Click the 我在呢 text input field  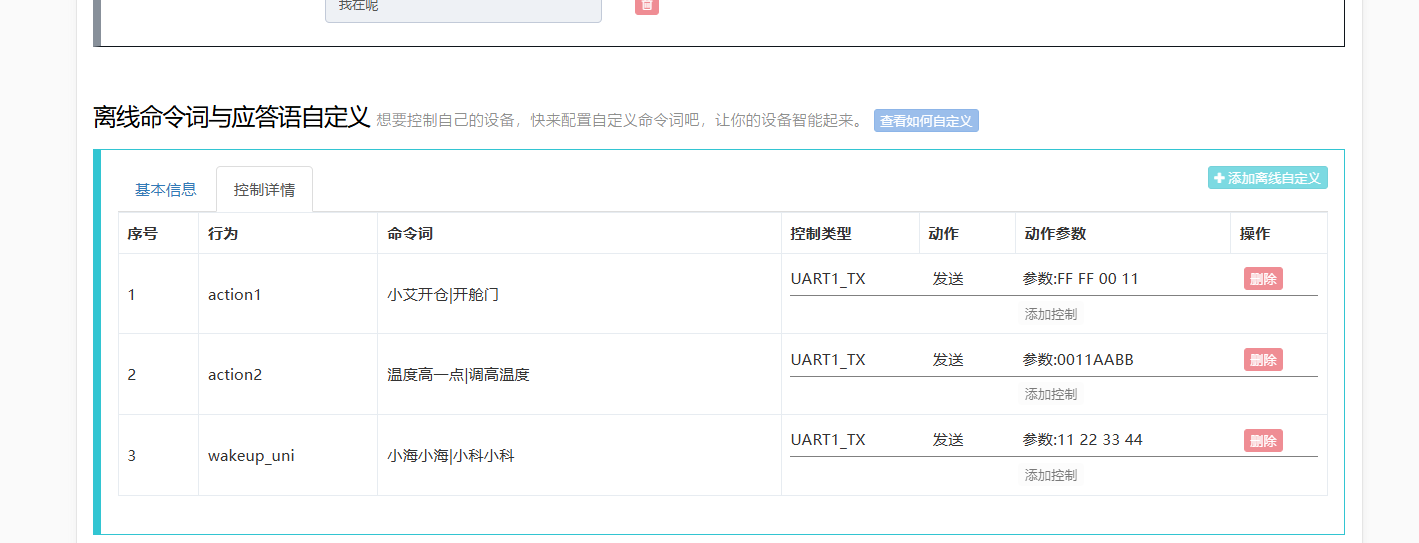point(463,8)
